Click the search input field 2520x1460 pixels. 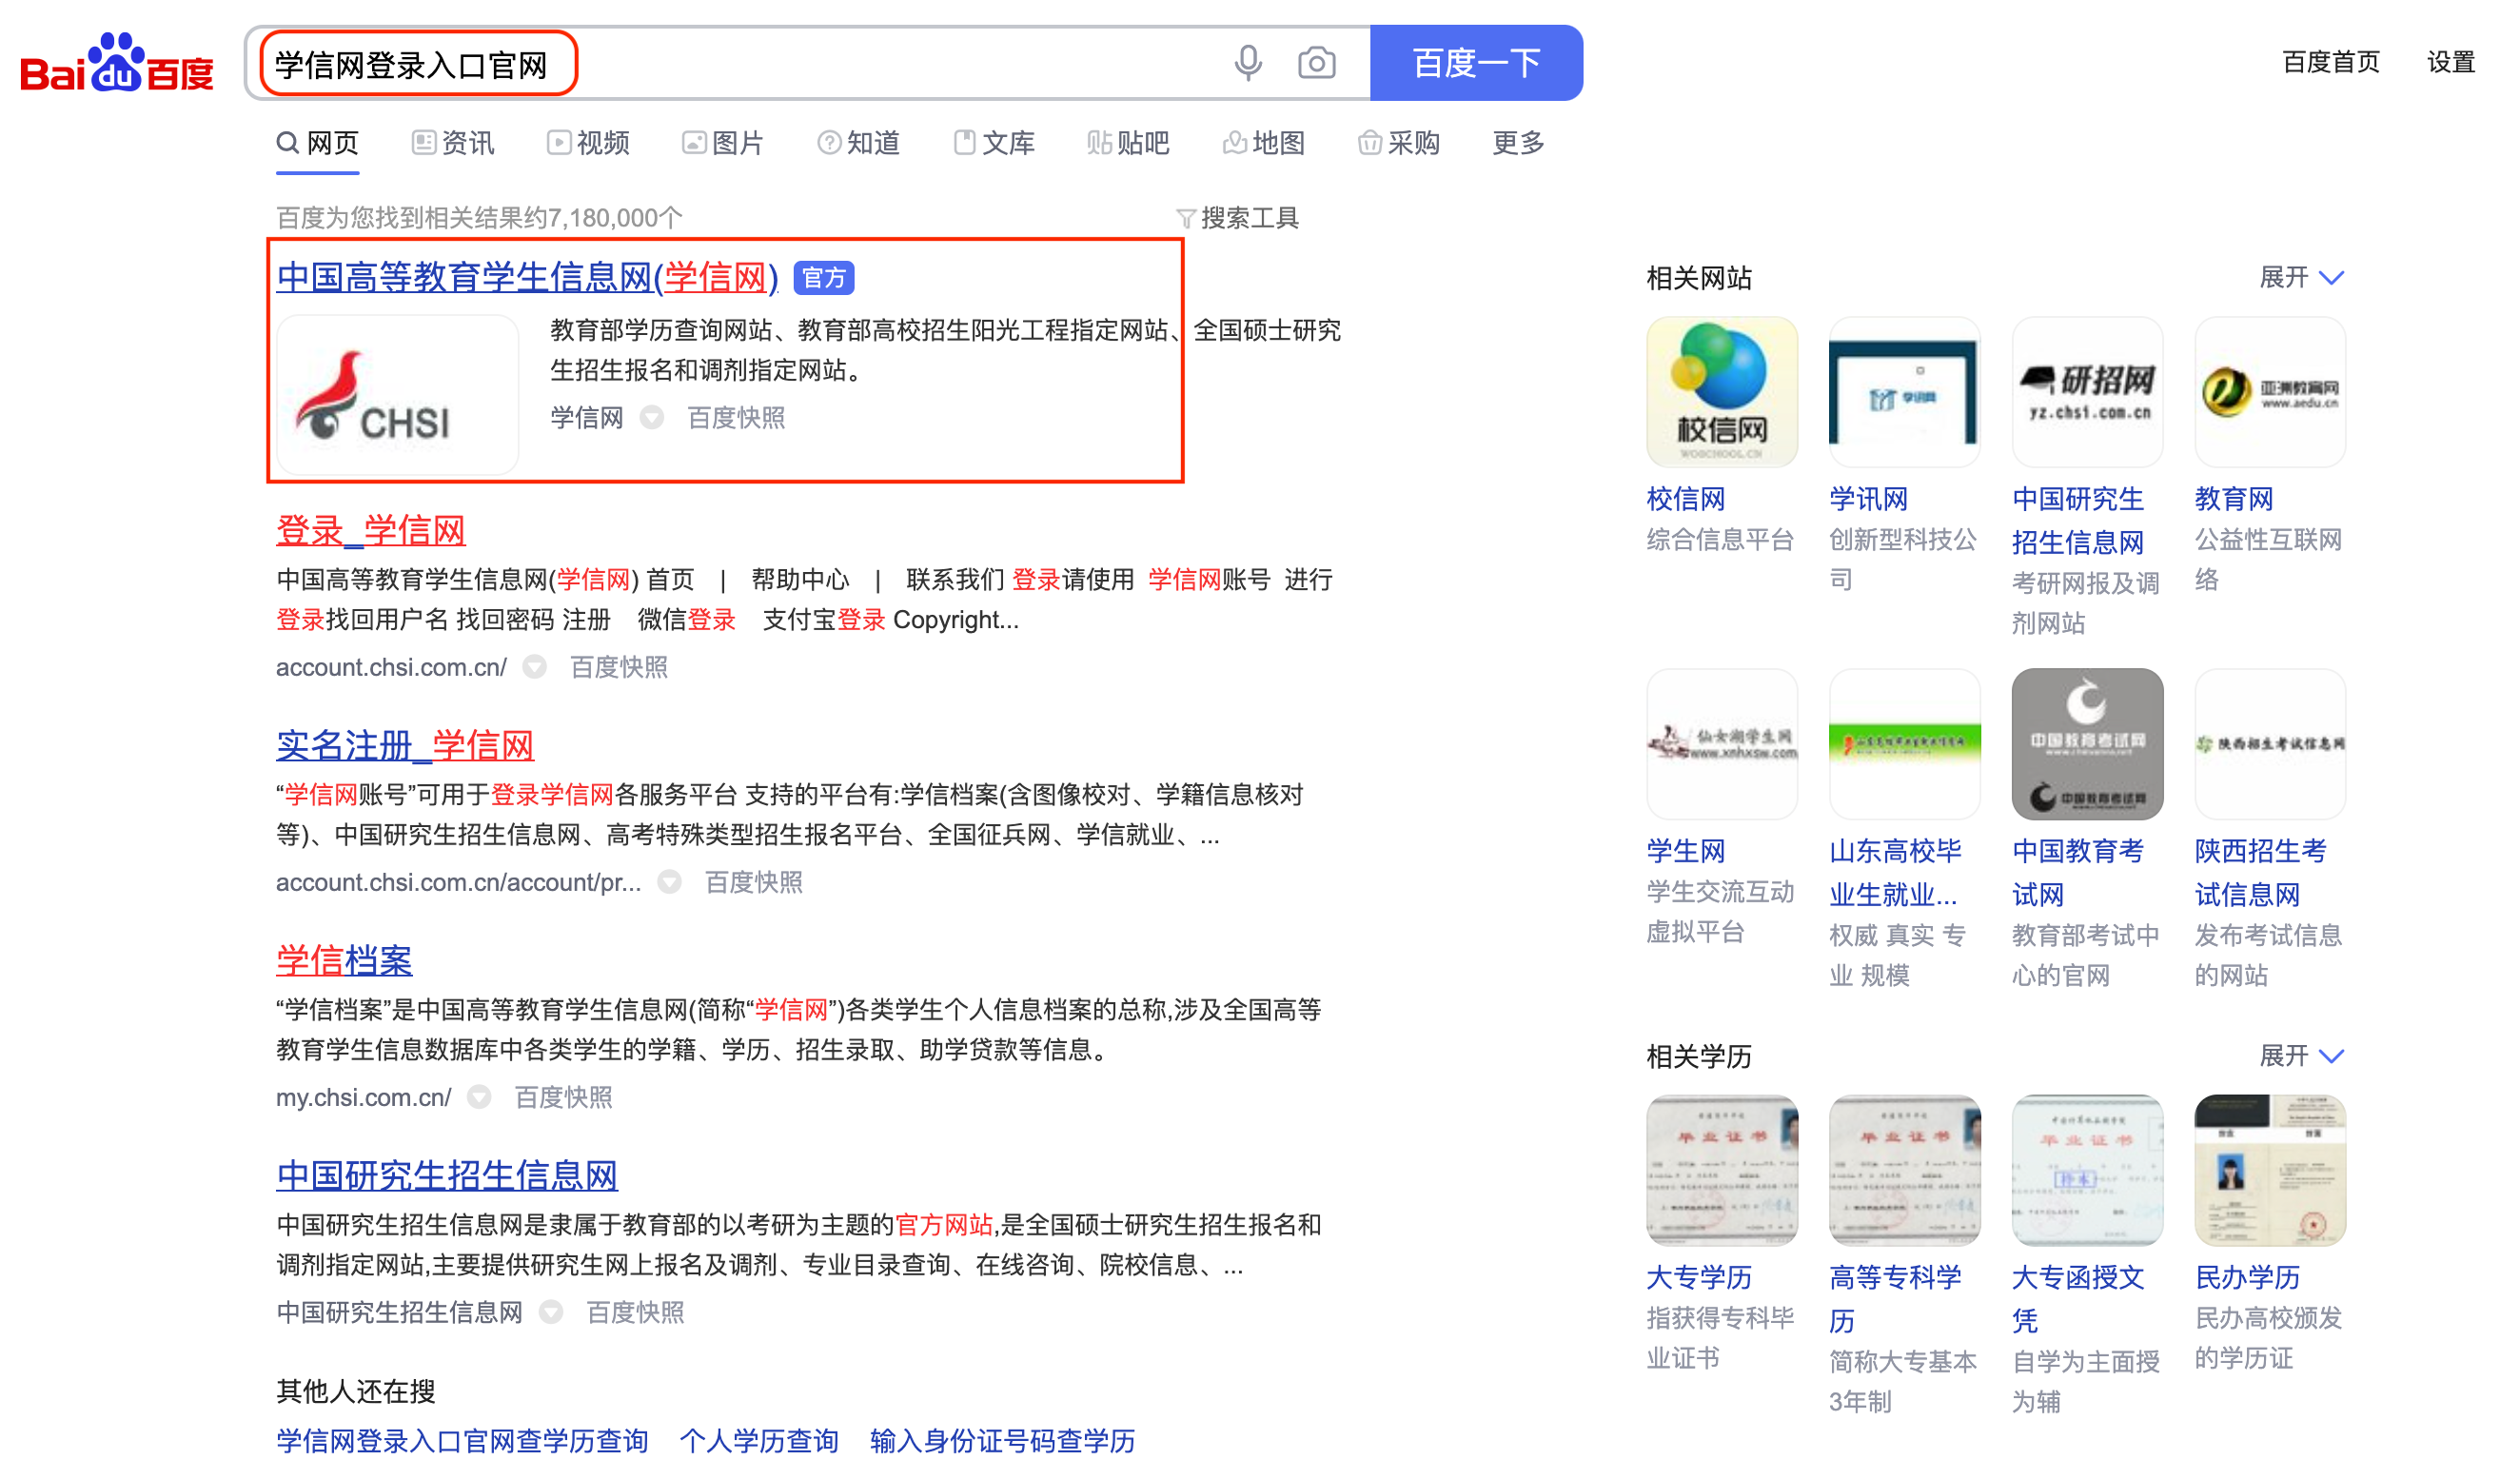click(740, 64)
